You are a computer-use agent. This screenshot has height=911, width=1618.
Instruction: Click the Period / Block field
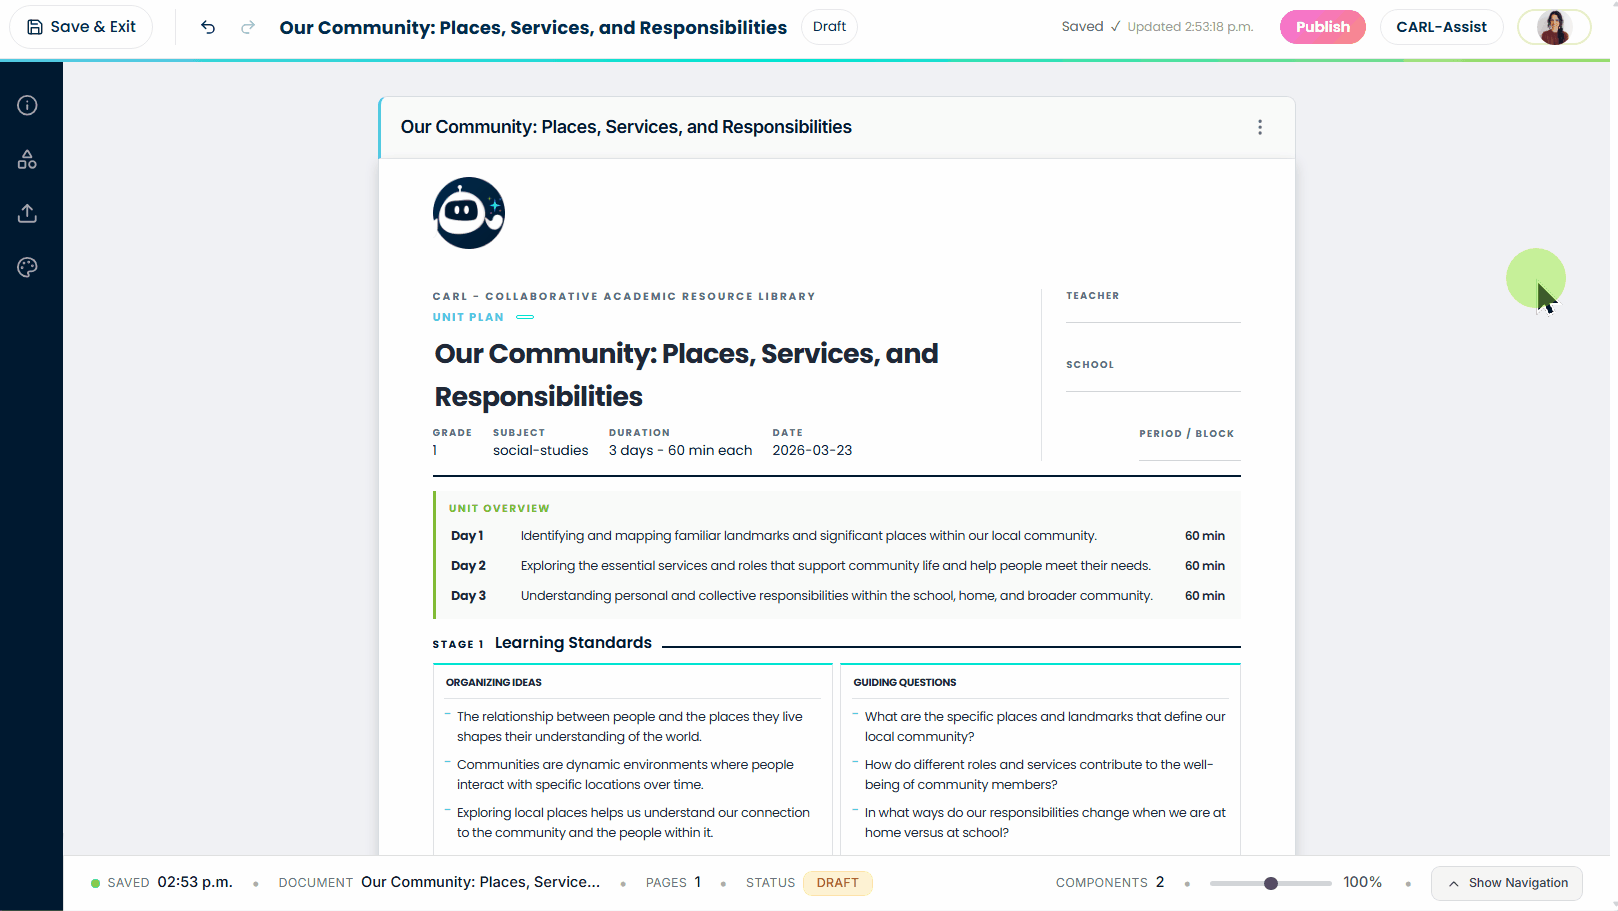[x=1188, y=449]
